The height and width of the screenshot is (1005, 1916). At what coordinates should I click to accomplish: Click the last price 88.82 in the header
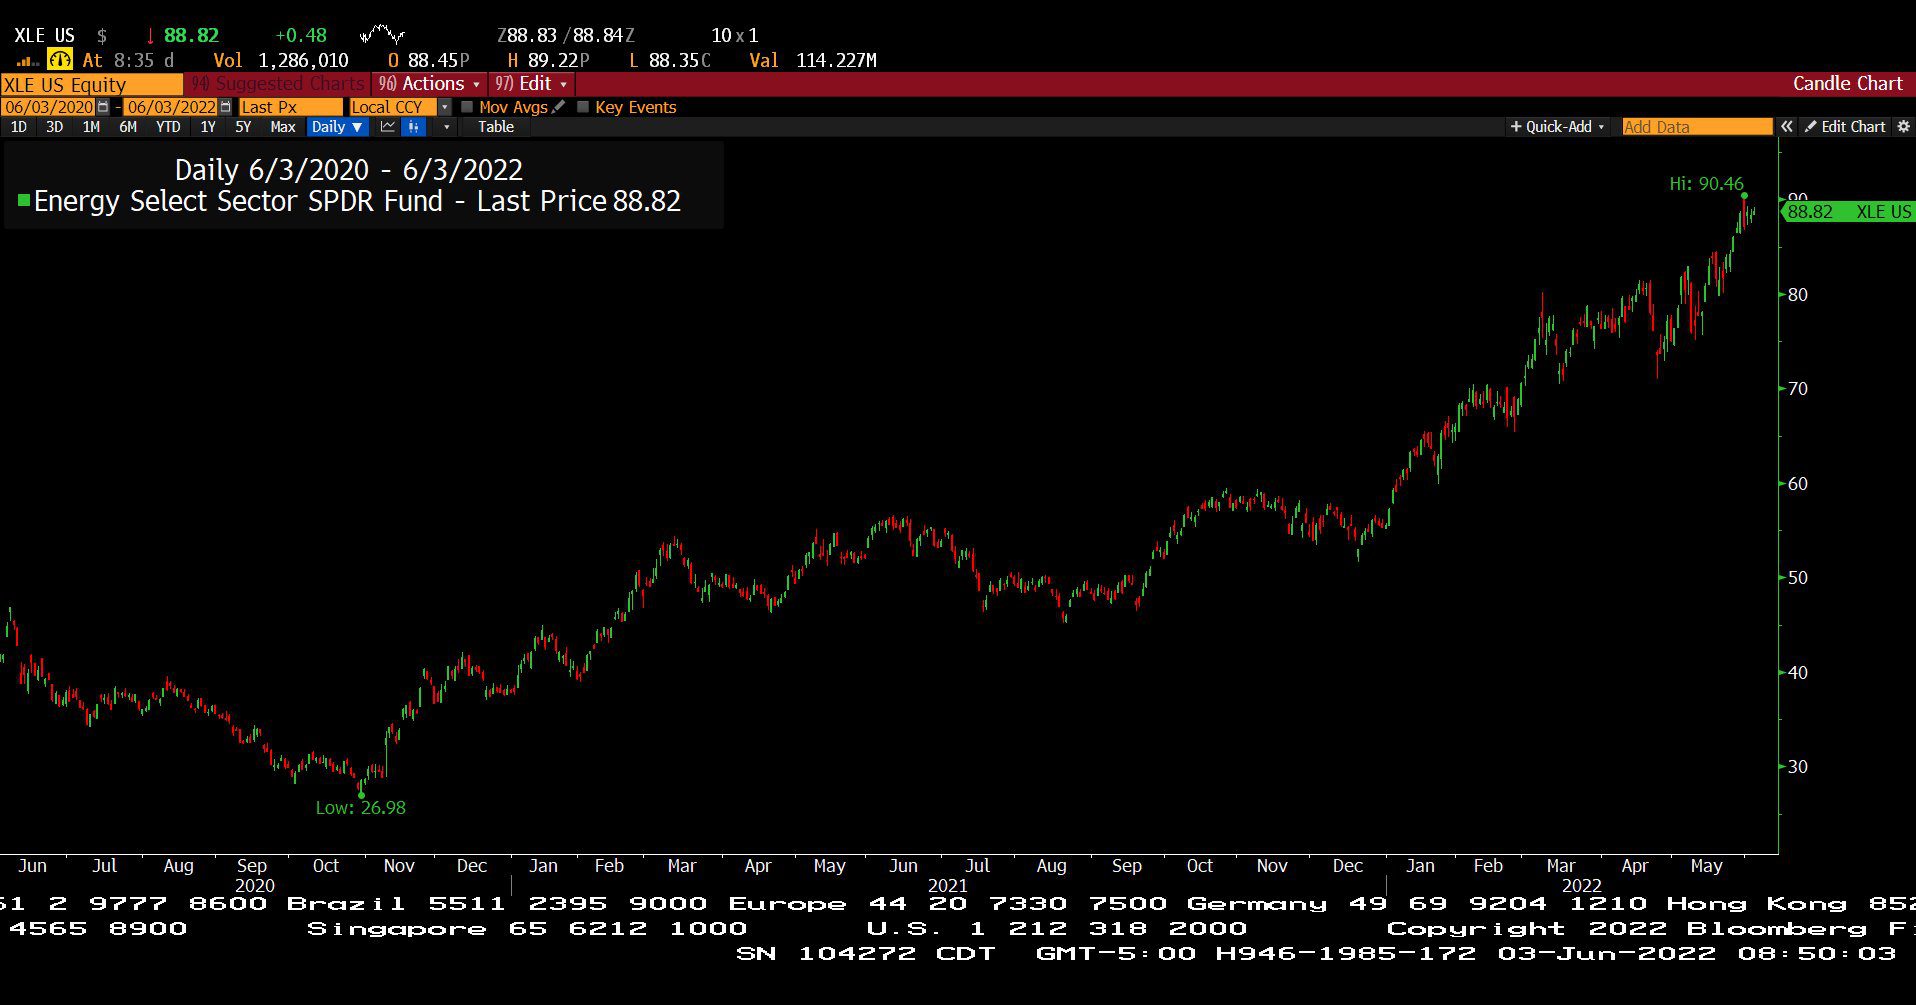pos(191,36)
